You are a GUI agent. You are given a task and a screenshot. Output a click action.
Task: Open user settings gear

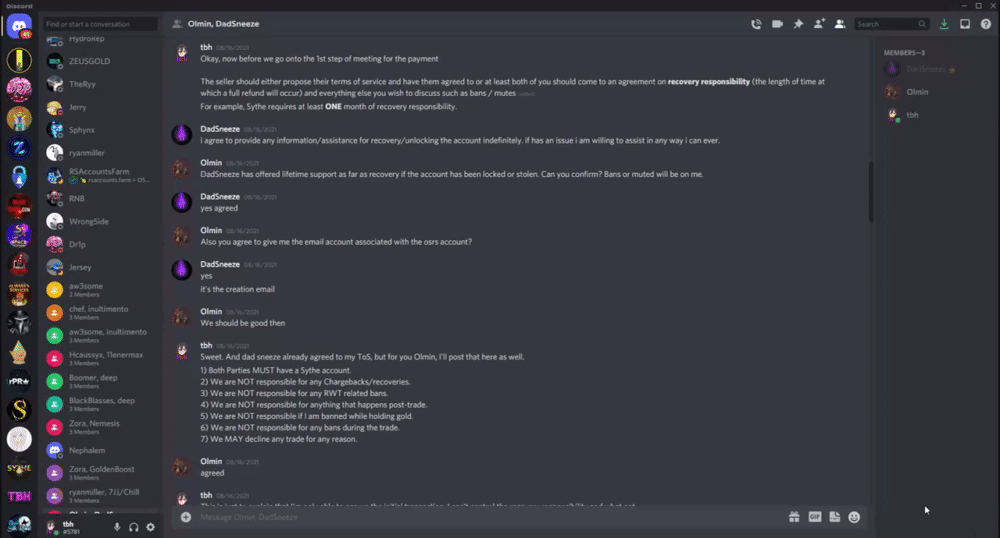(x=151, y=526)
